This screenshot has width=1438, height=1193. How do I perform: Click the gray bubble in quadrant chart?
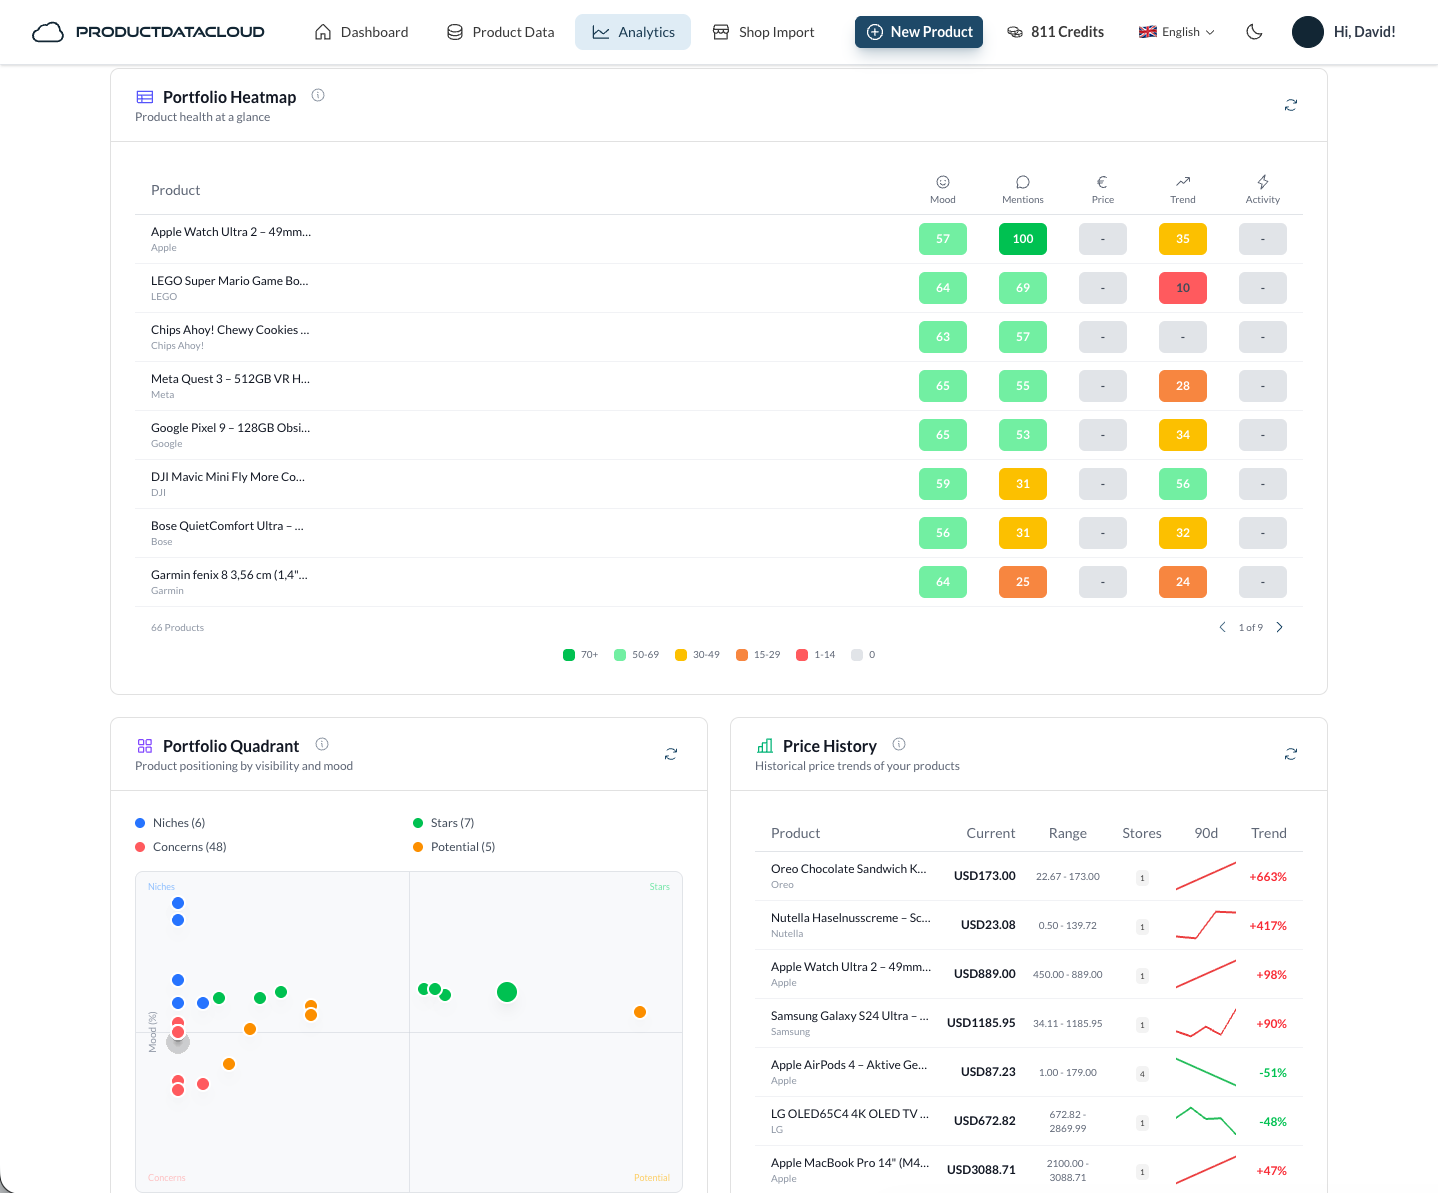[x=178, y=1043]
